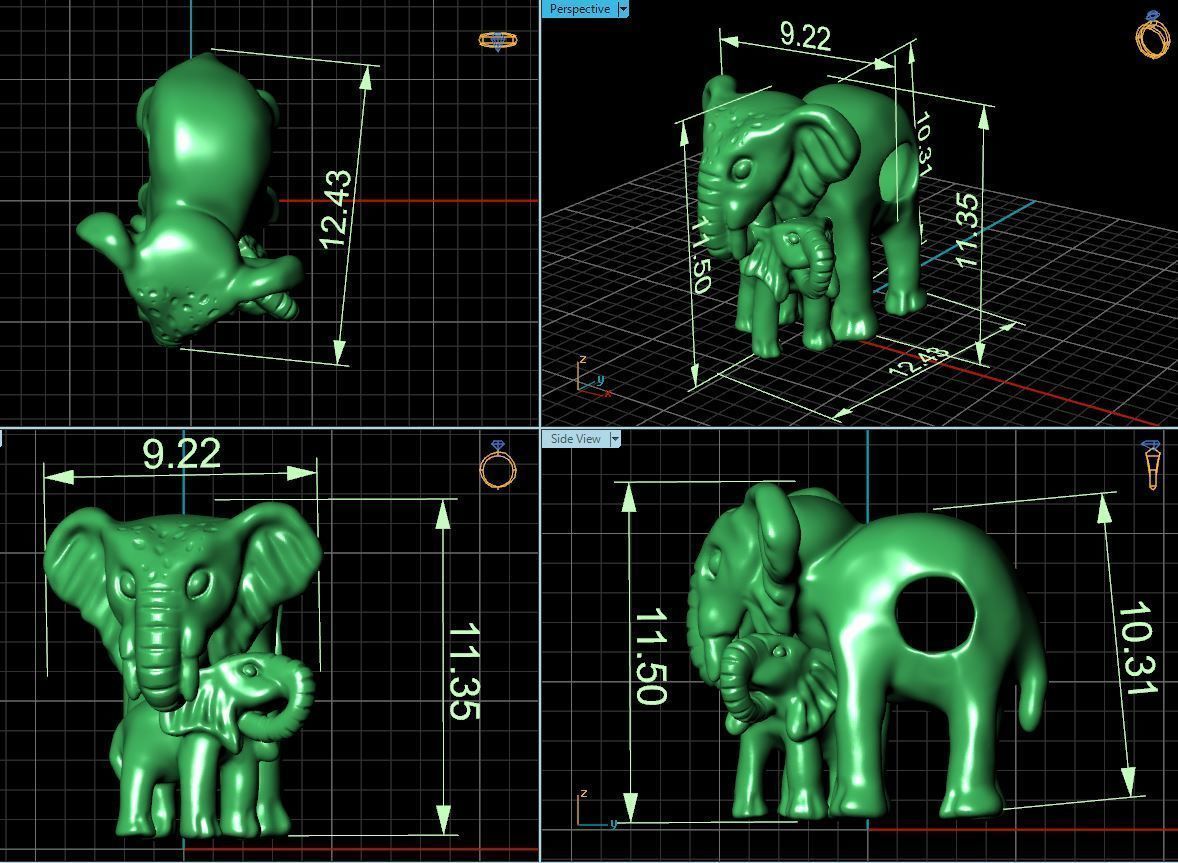Select the 11.35 dimension in the front viewport
The width and height of the screenshot is (1178, 863).
(464, 671)
